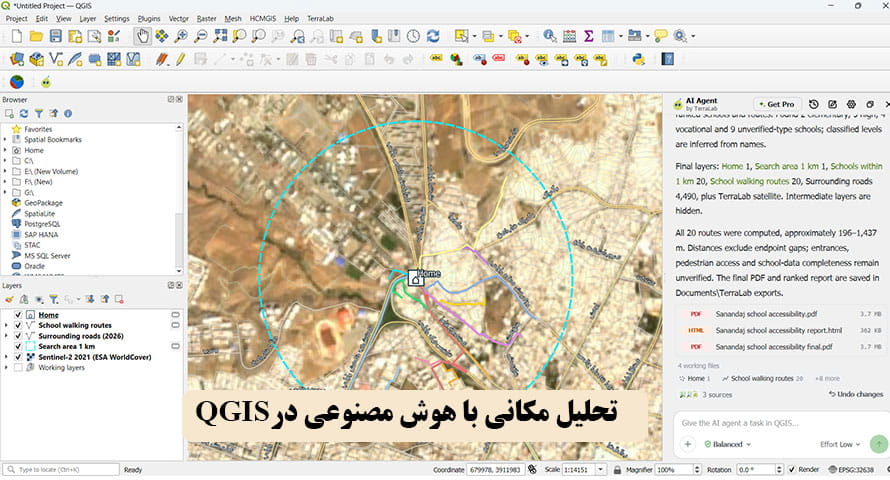Select the Pan Map hand tool
Viewport: 890px width, 480px height.
pos(142,36)
